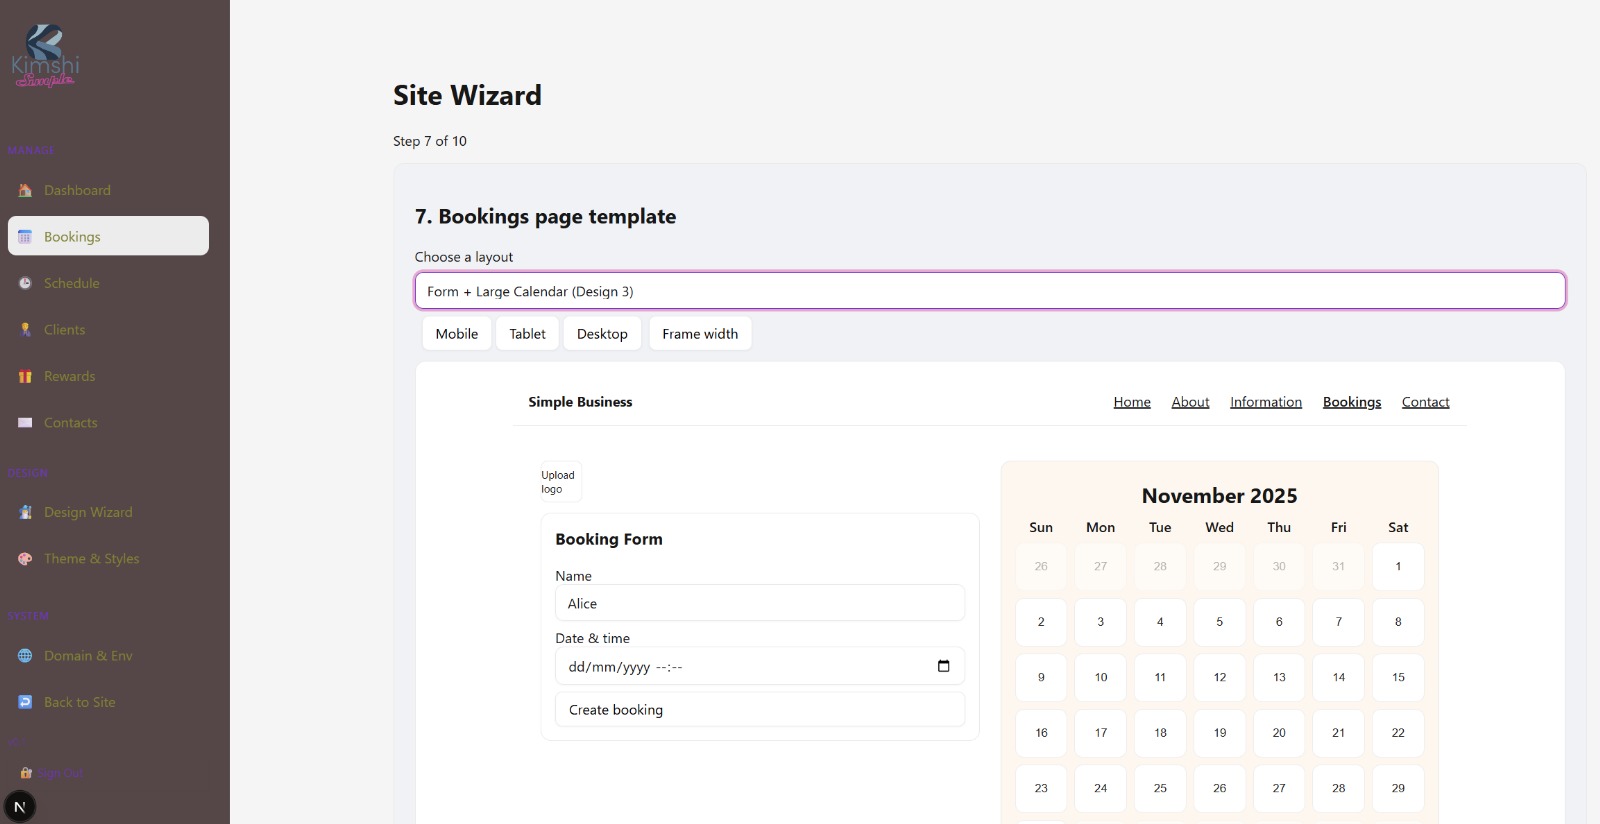Click the Simple Business site title
This screenshot has width=1600, height=824.
click(580, 402)
